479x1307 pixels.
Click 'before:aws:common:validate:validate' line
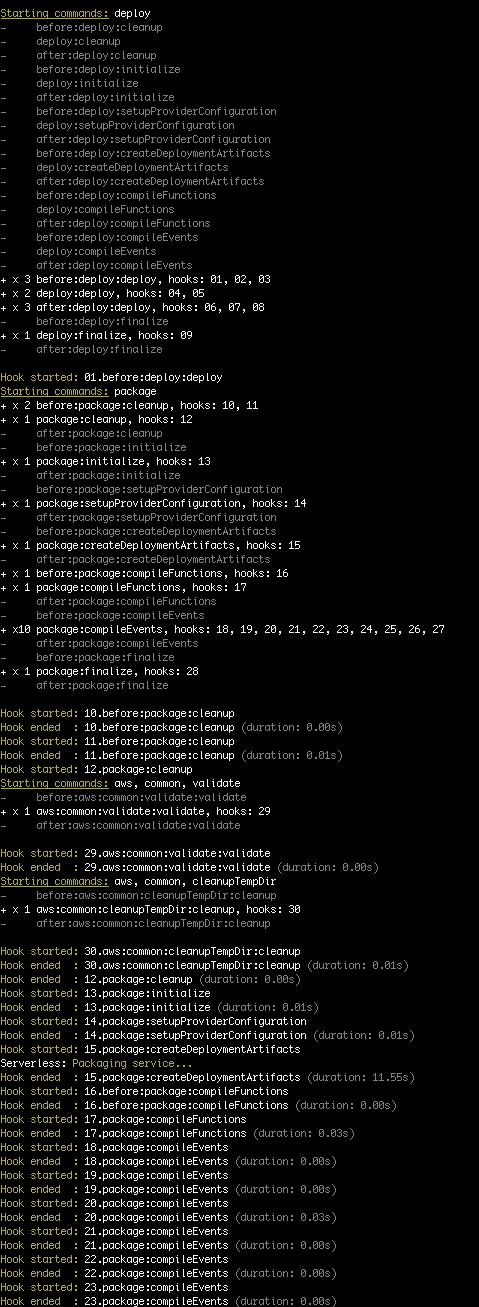[123, 797]
